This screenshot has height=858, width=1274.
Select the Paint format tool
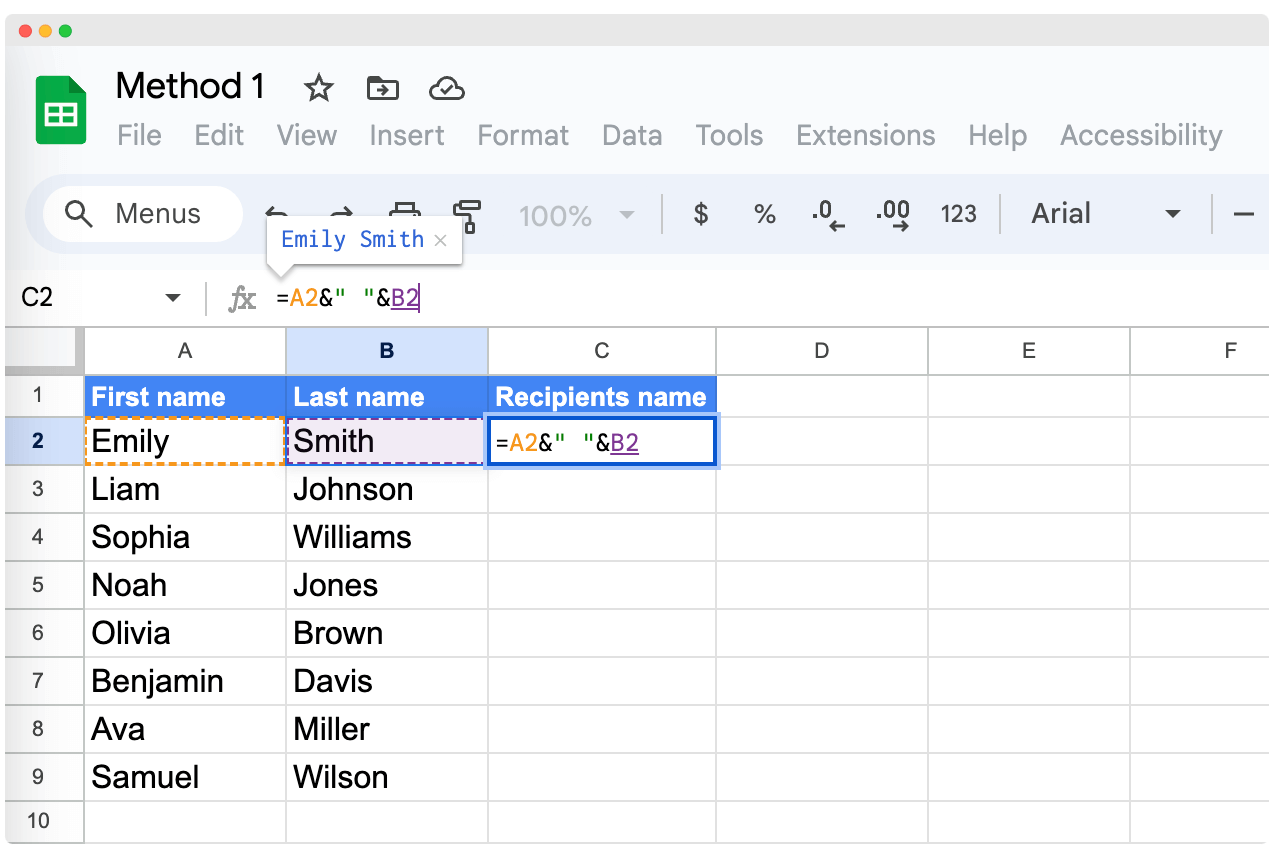467,213
